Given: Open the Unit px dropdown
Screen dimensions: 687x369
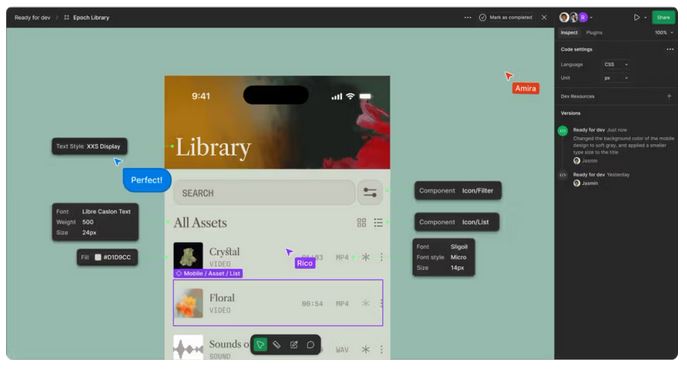Looking at the screenshot, I should 616,78.
